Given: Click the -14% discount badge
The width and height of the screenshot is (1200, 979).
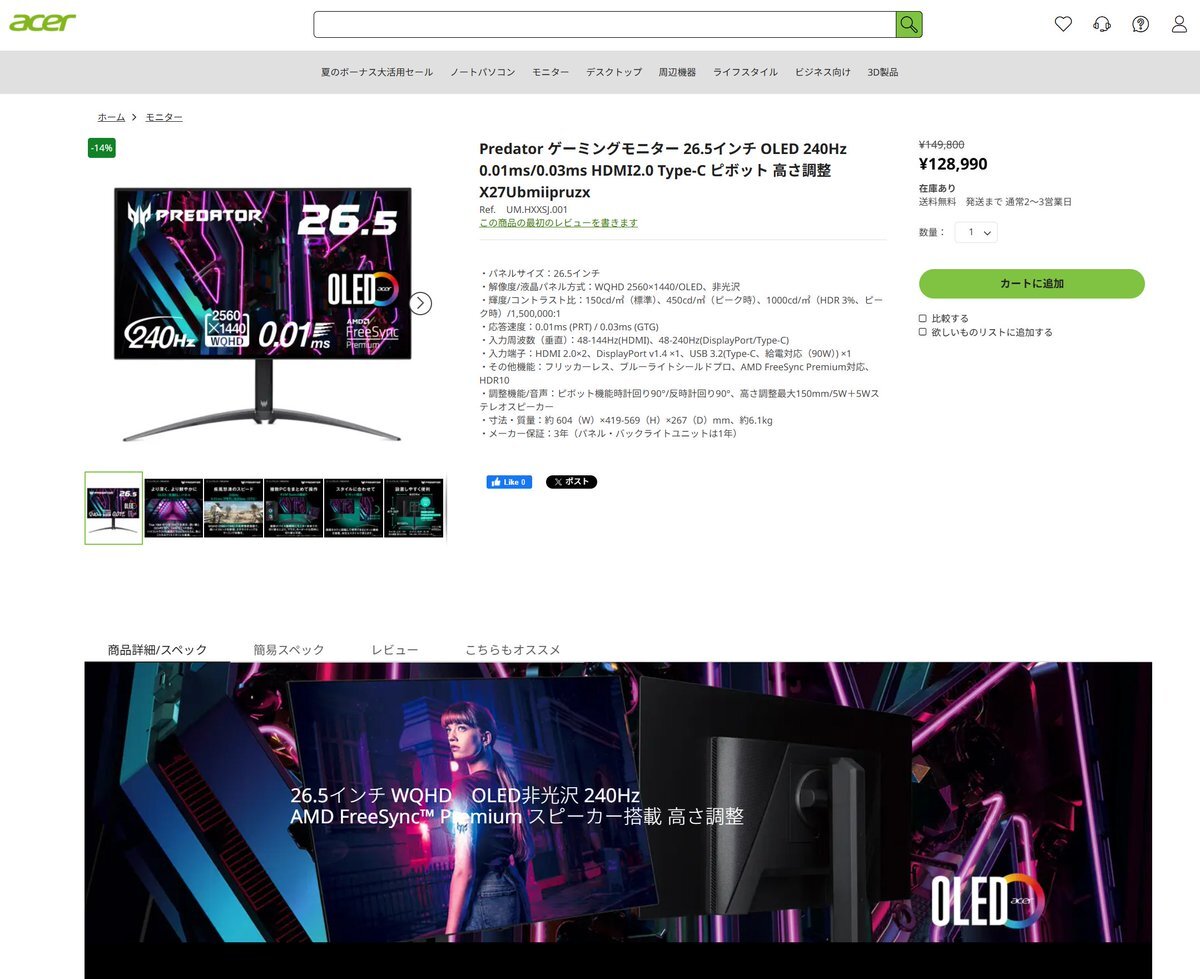Looking at the screenshot, I should point(102,148).
